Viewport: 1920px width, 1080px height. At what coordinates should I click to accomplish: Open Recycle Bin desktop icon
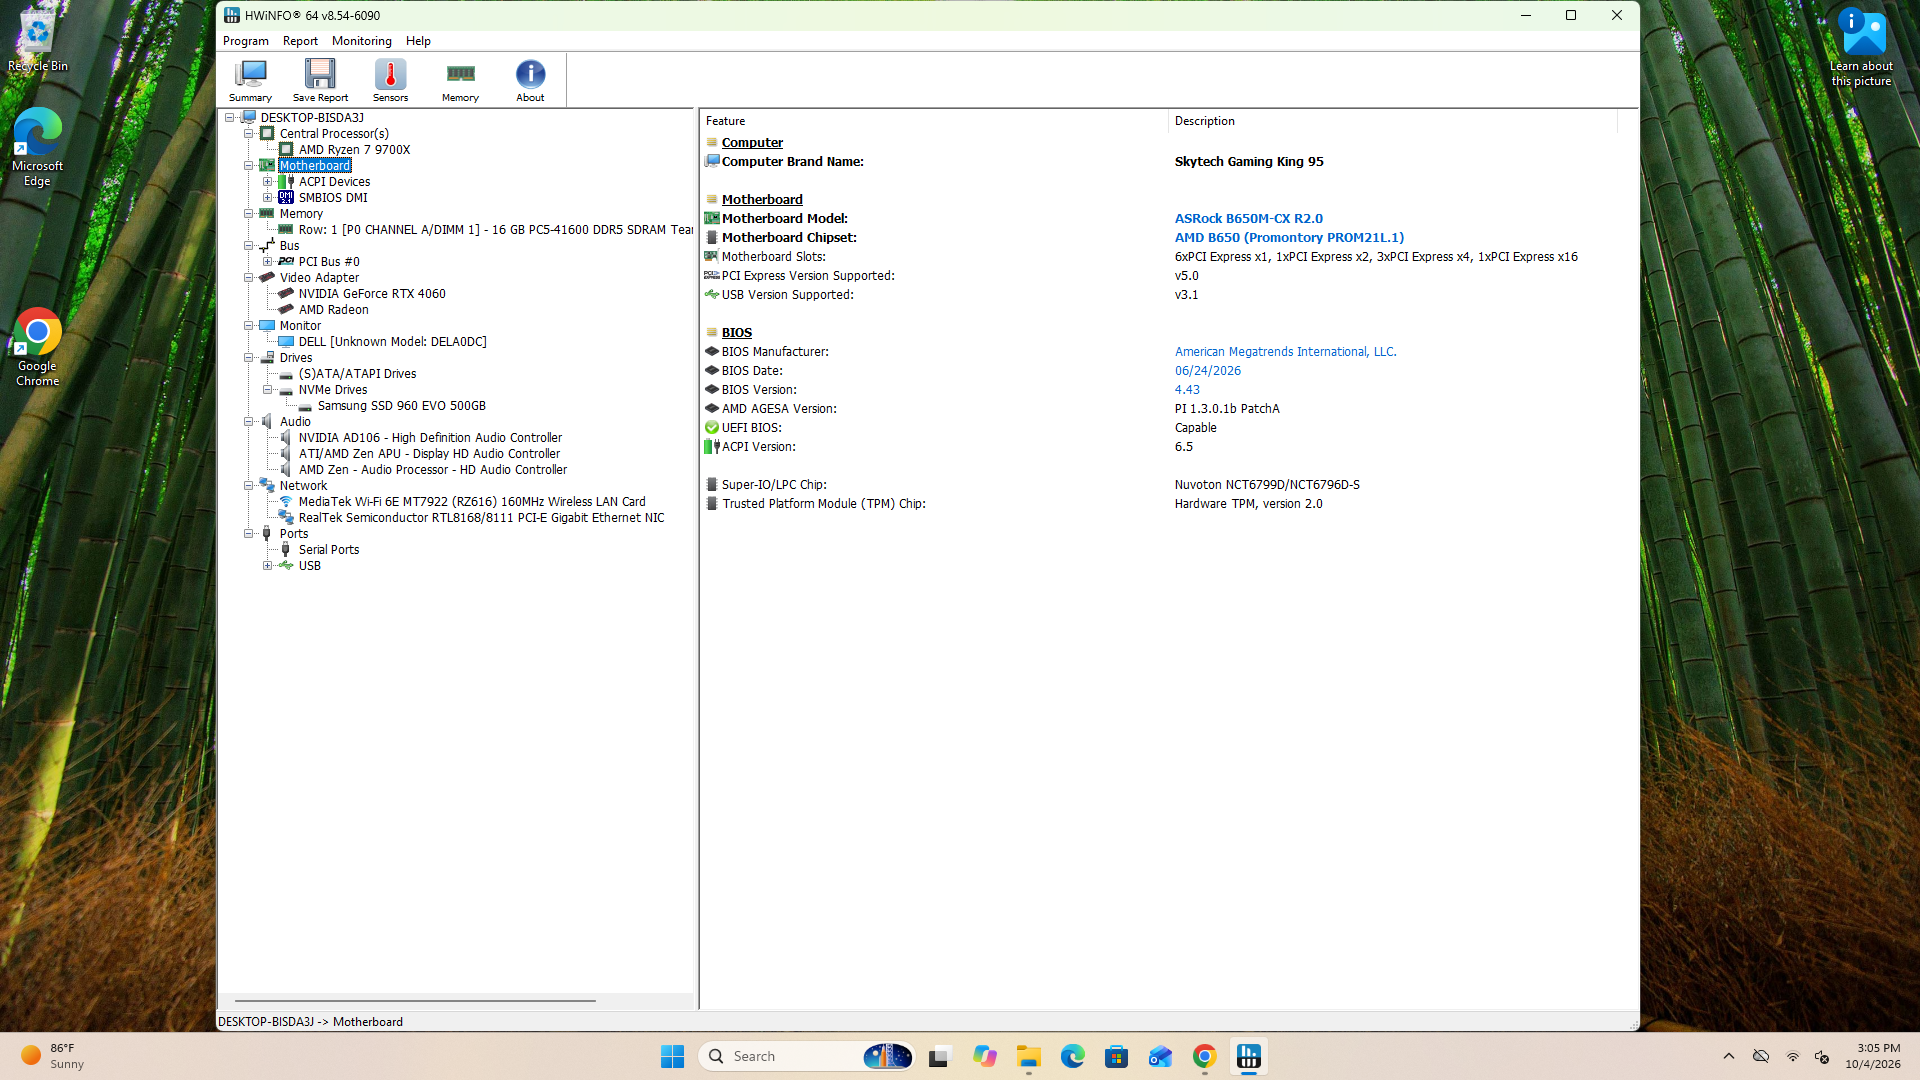(38, 40)
